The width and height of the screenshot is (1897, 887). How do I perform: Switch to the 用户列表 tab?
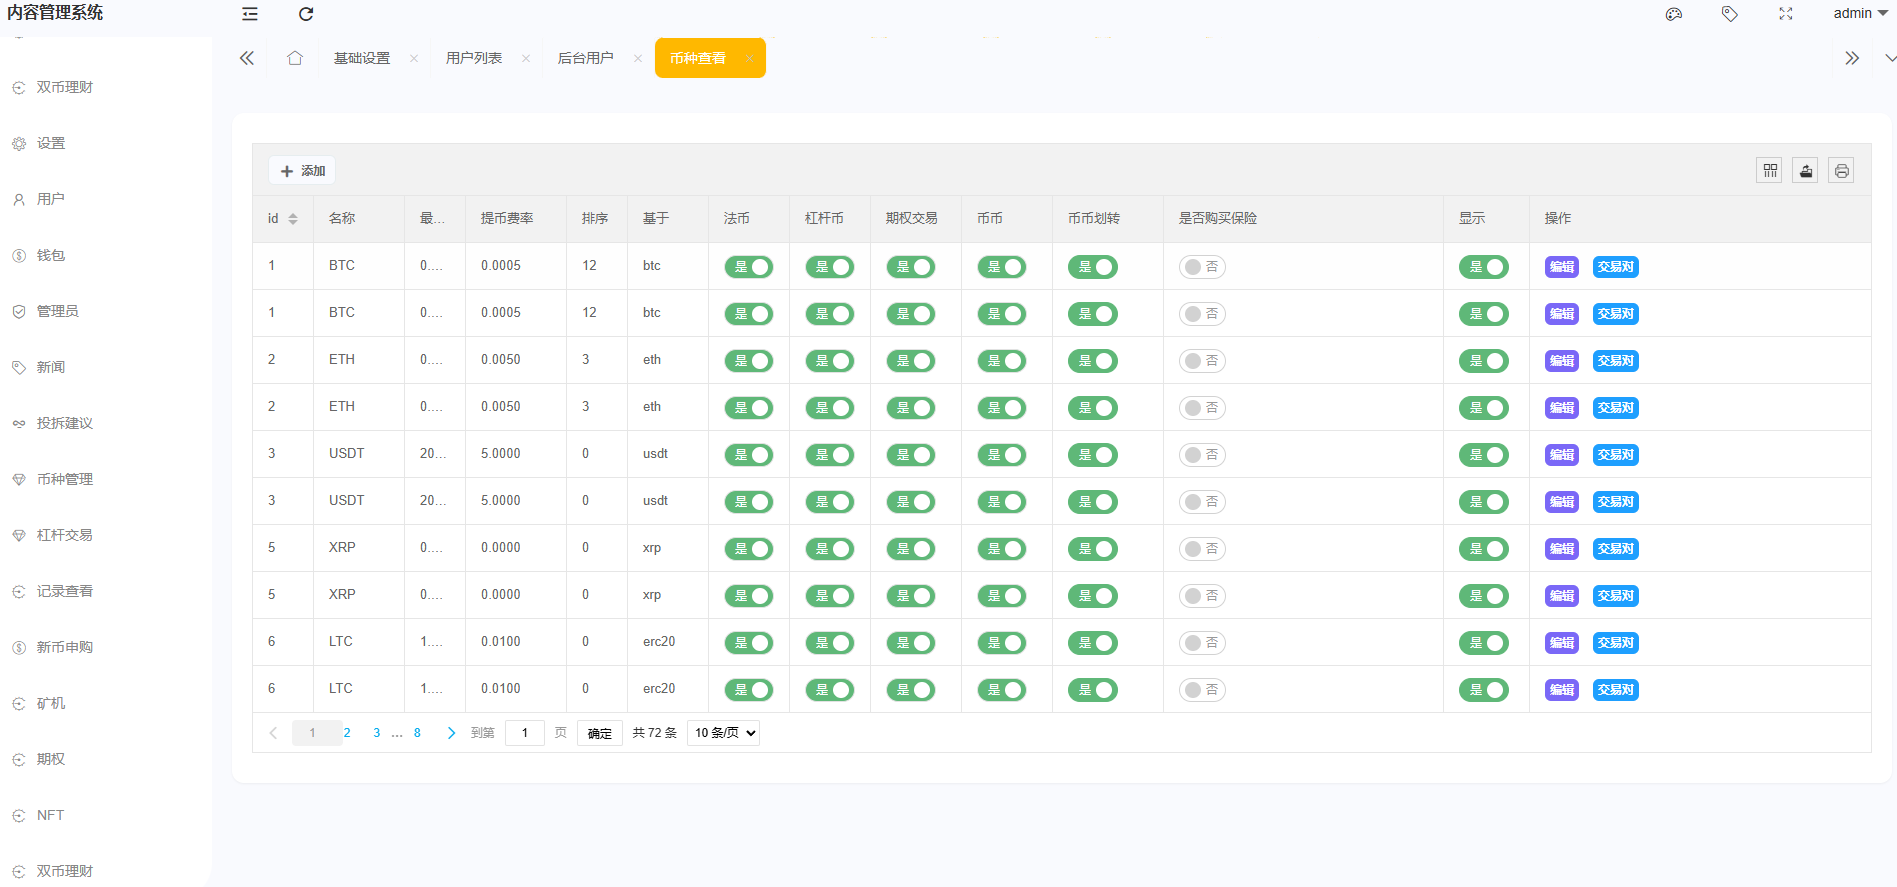[474, 58]
